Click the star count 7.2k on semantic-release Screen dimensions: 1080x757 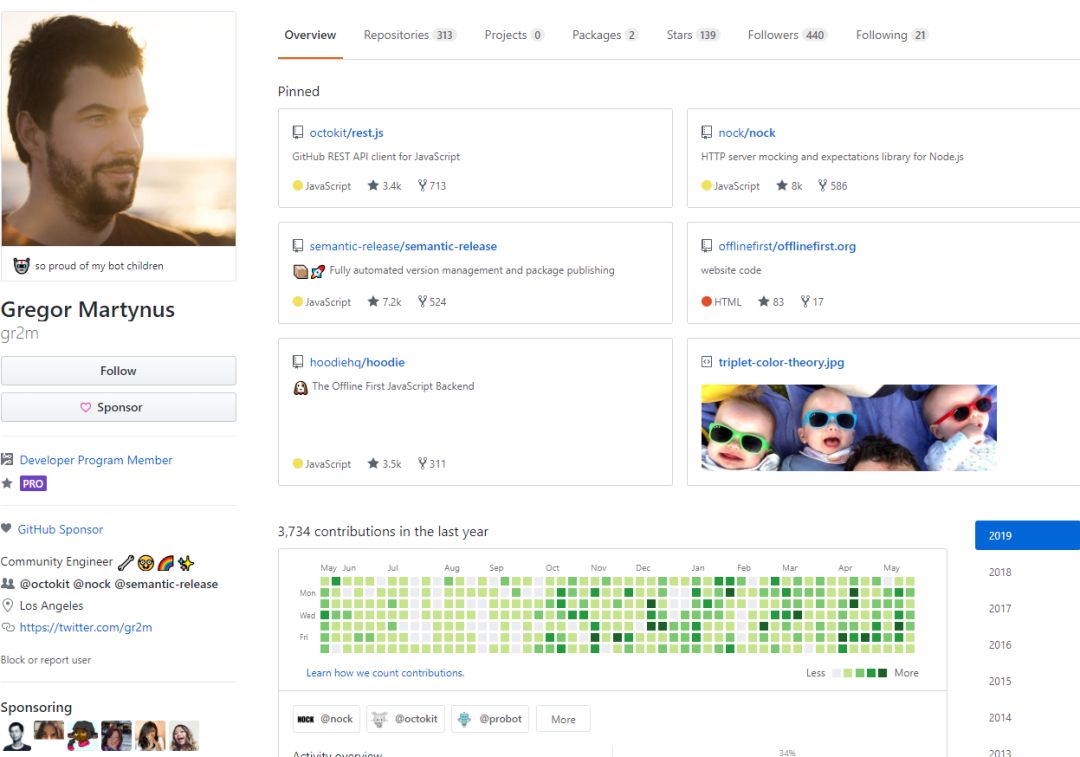coord(384,301)
